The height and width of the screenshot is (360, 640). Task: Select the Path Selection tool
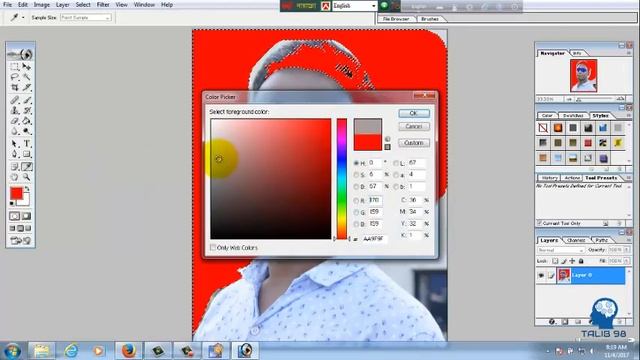click(15, 144)
